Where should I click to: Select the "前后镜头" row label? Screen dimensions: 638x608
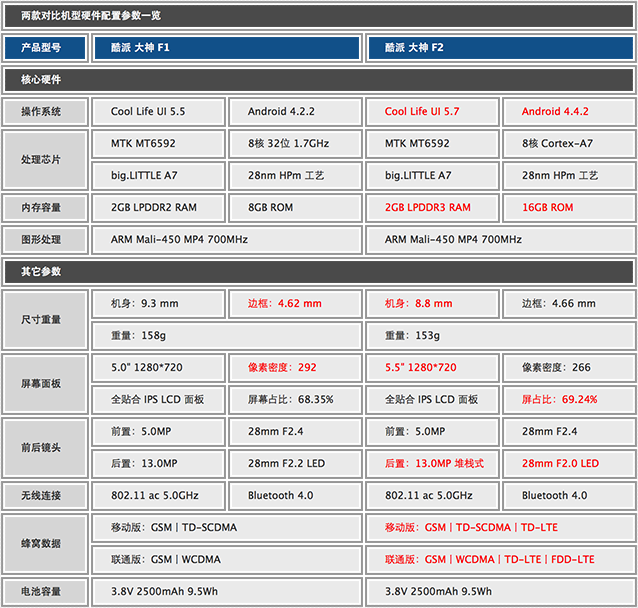tap(45, 448)
